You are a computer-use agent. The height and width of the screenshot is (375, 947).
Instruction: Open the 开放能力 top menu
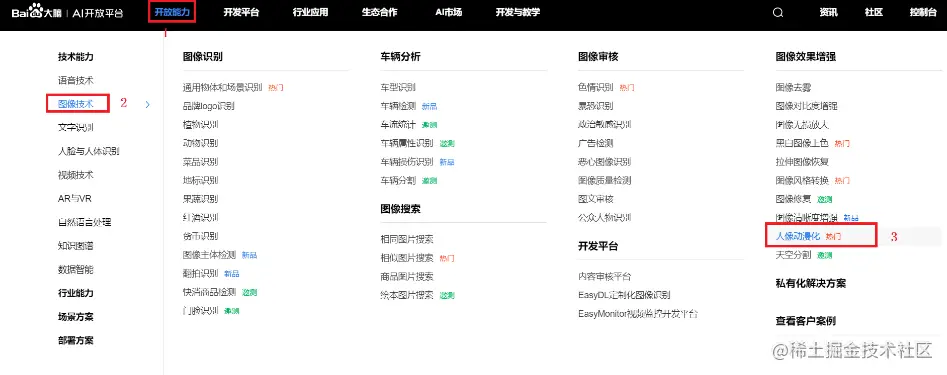tap(172, 12)
